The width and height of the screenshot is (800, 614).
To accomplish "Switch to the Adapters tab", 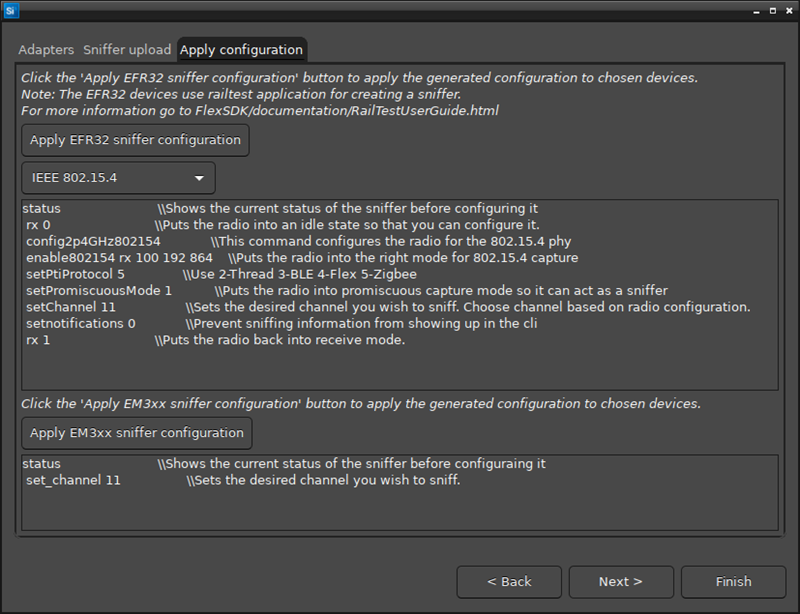I will click(46, 49).
